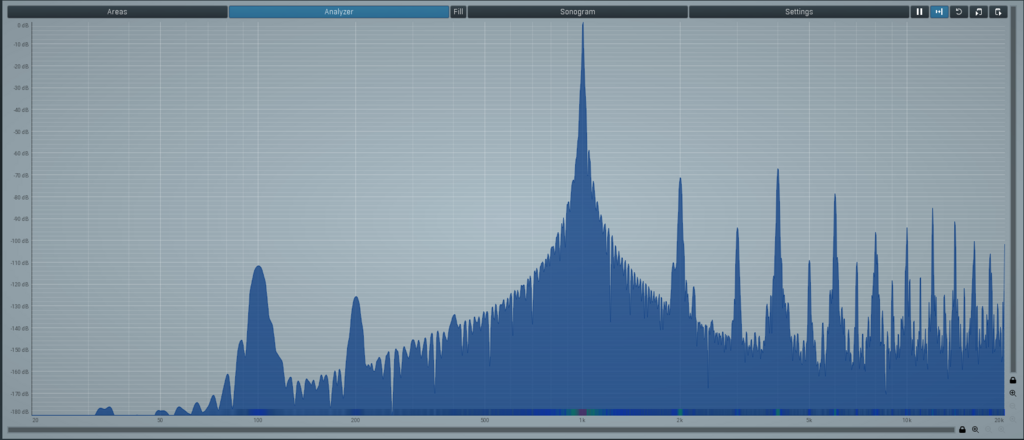Click the 5k frequency axis label
The width and height of the screenshot is (1024, 440).
[809, 420]
